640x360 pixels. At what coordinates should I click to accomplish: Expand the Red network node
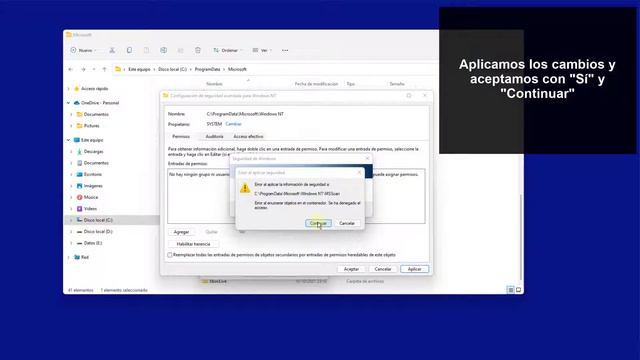[69, 257]
